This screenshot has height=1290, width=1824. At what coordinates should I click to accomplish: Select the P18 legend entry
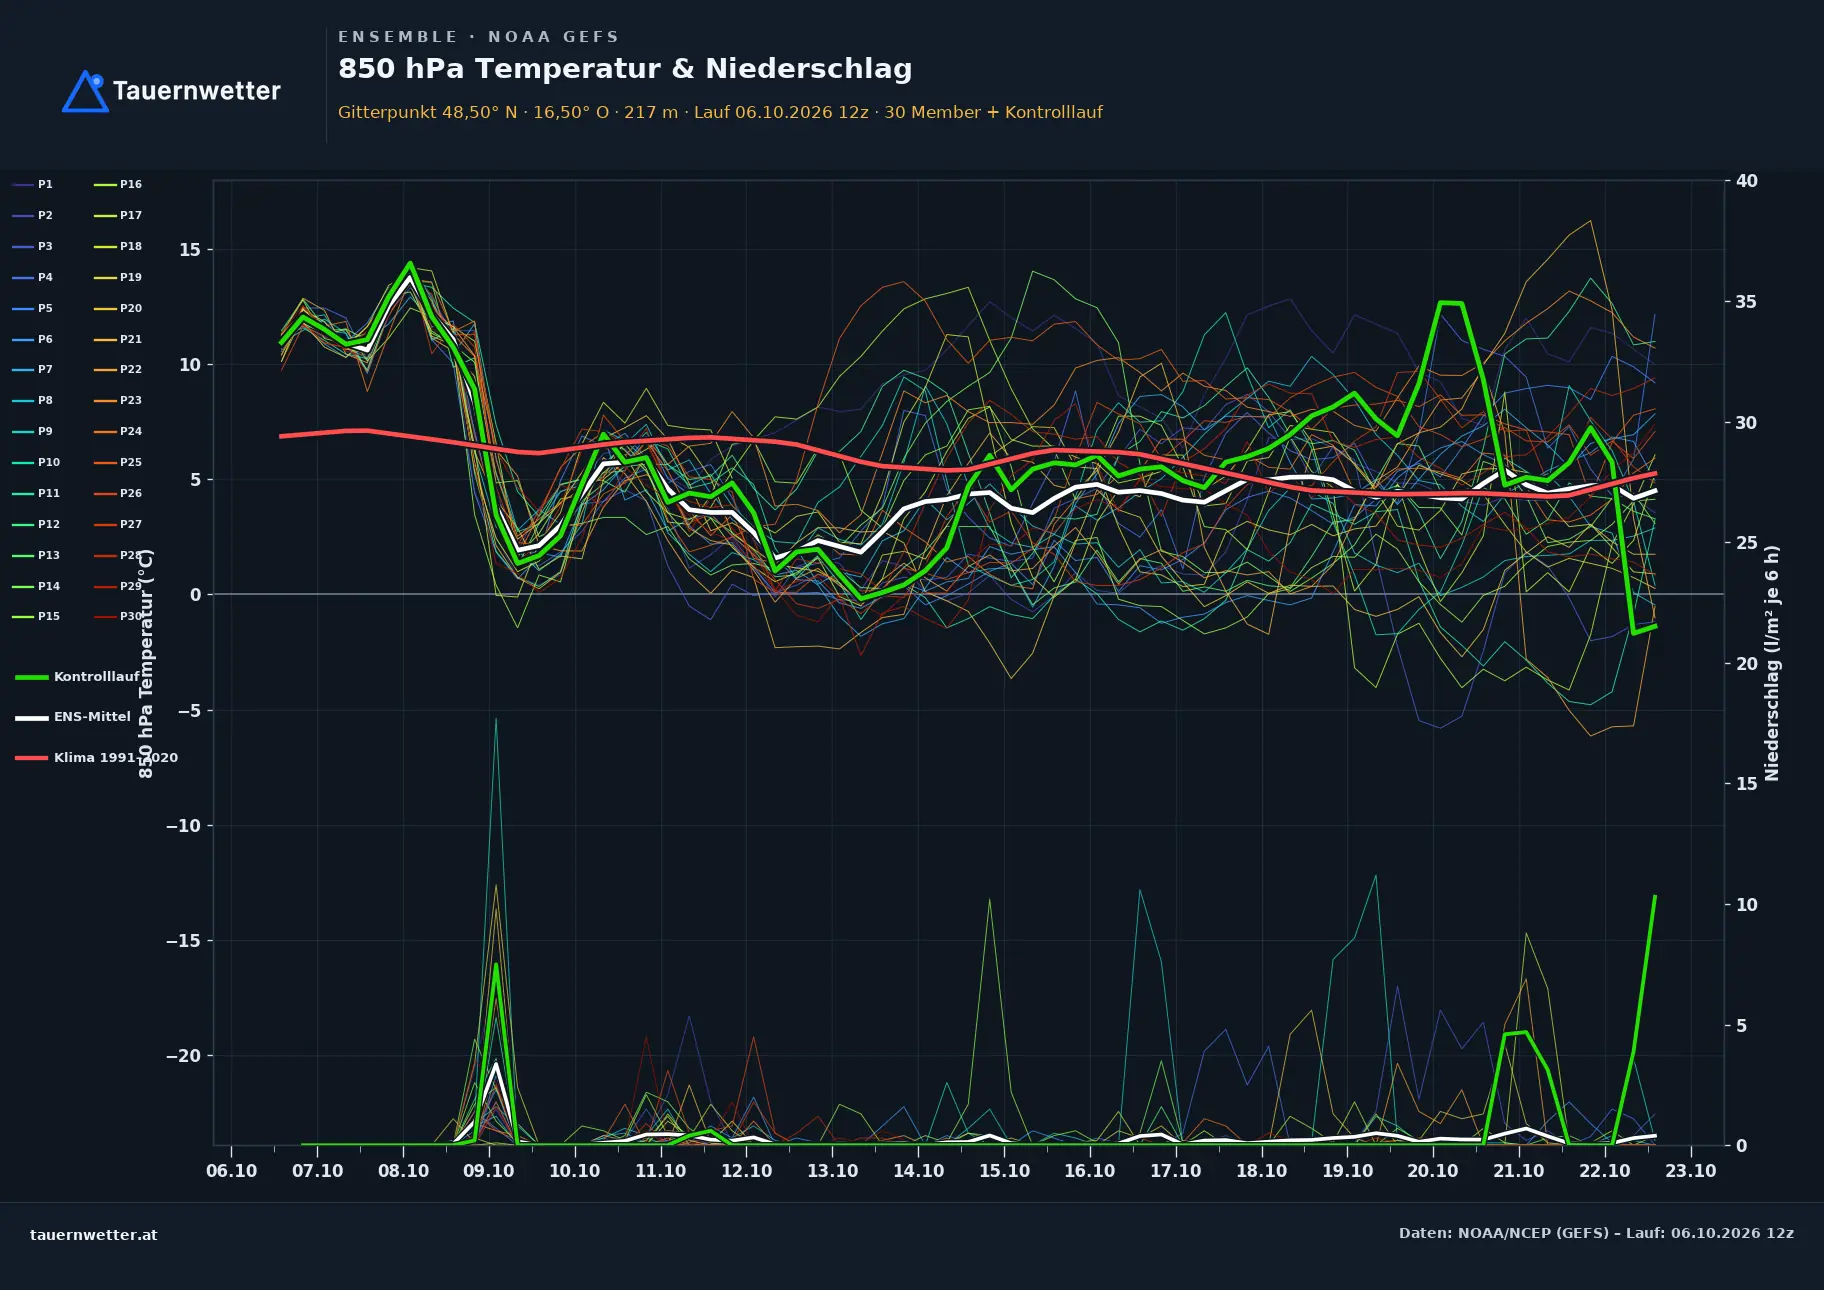tap(118, 247)
